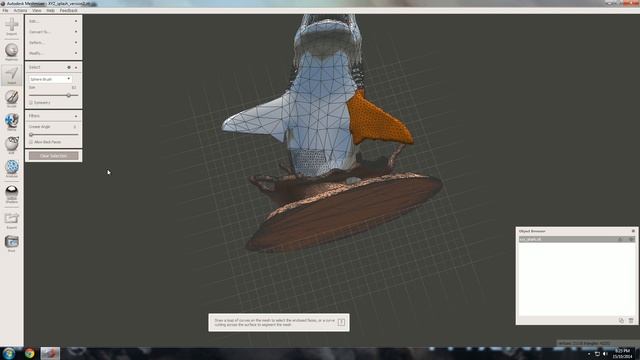Open the Analysis tool in sidebar
Screen dimensions: 640x360
(11, 167)
